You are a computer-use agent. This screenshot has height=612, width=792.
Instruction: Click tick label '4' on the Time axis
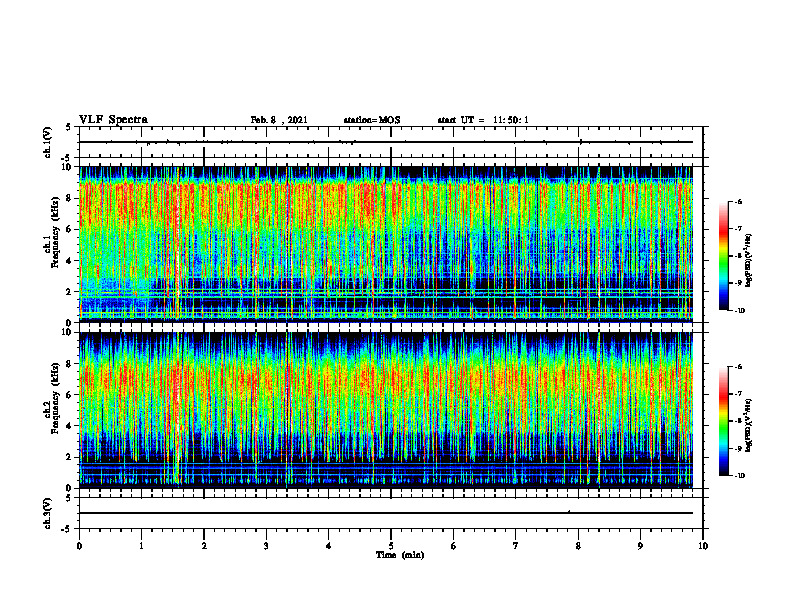pos(329,546)
